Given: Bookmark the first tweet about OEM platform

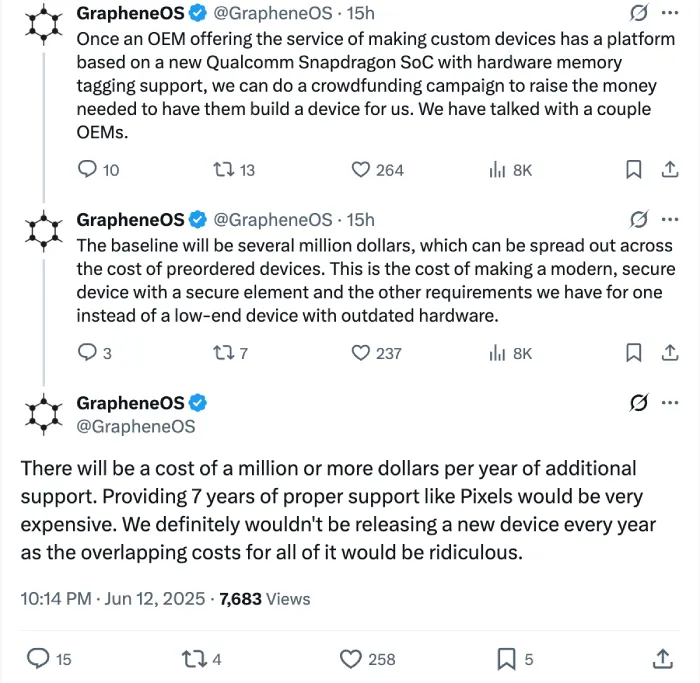Looking at the screenshot, I should pyautogui.click(x=633, y=170).
